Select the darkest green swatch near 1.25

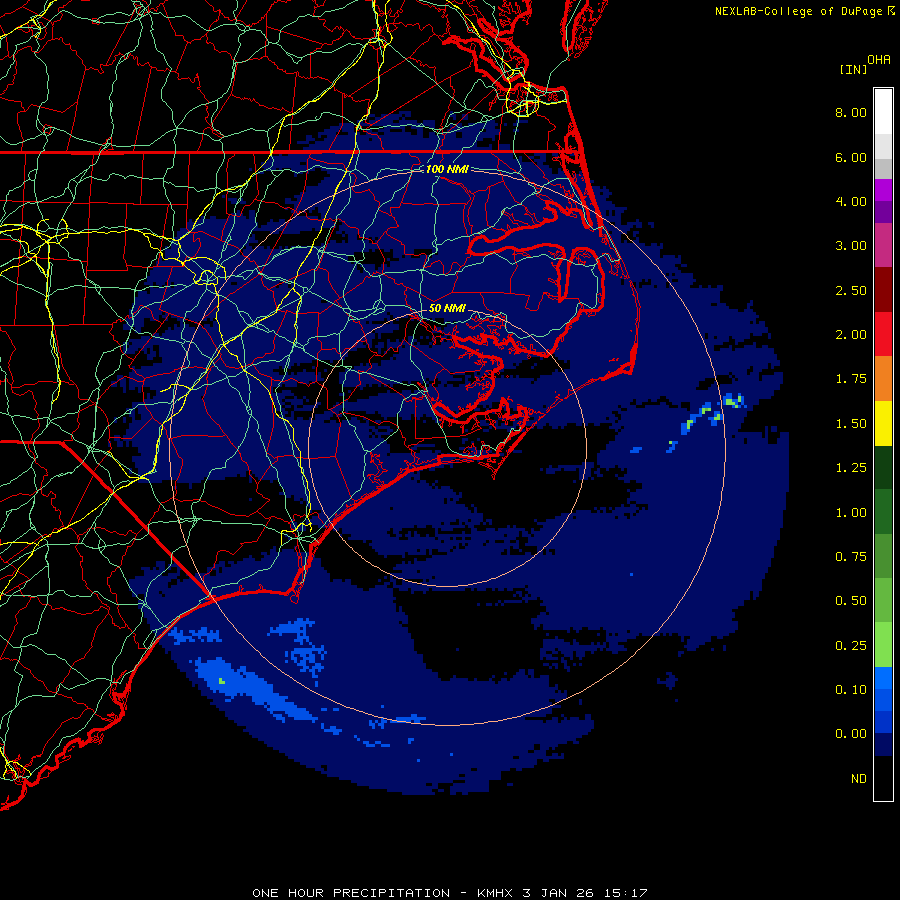[883, 467]
